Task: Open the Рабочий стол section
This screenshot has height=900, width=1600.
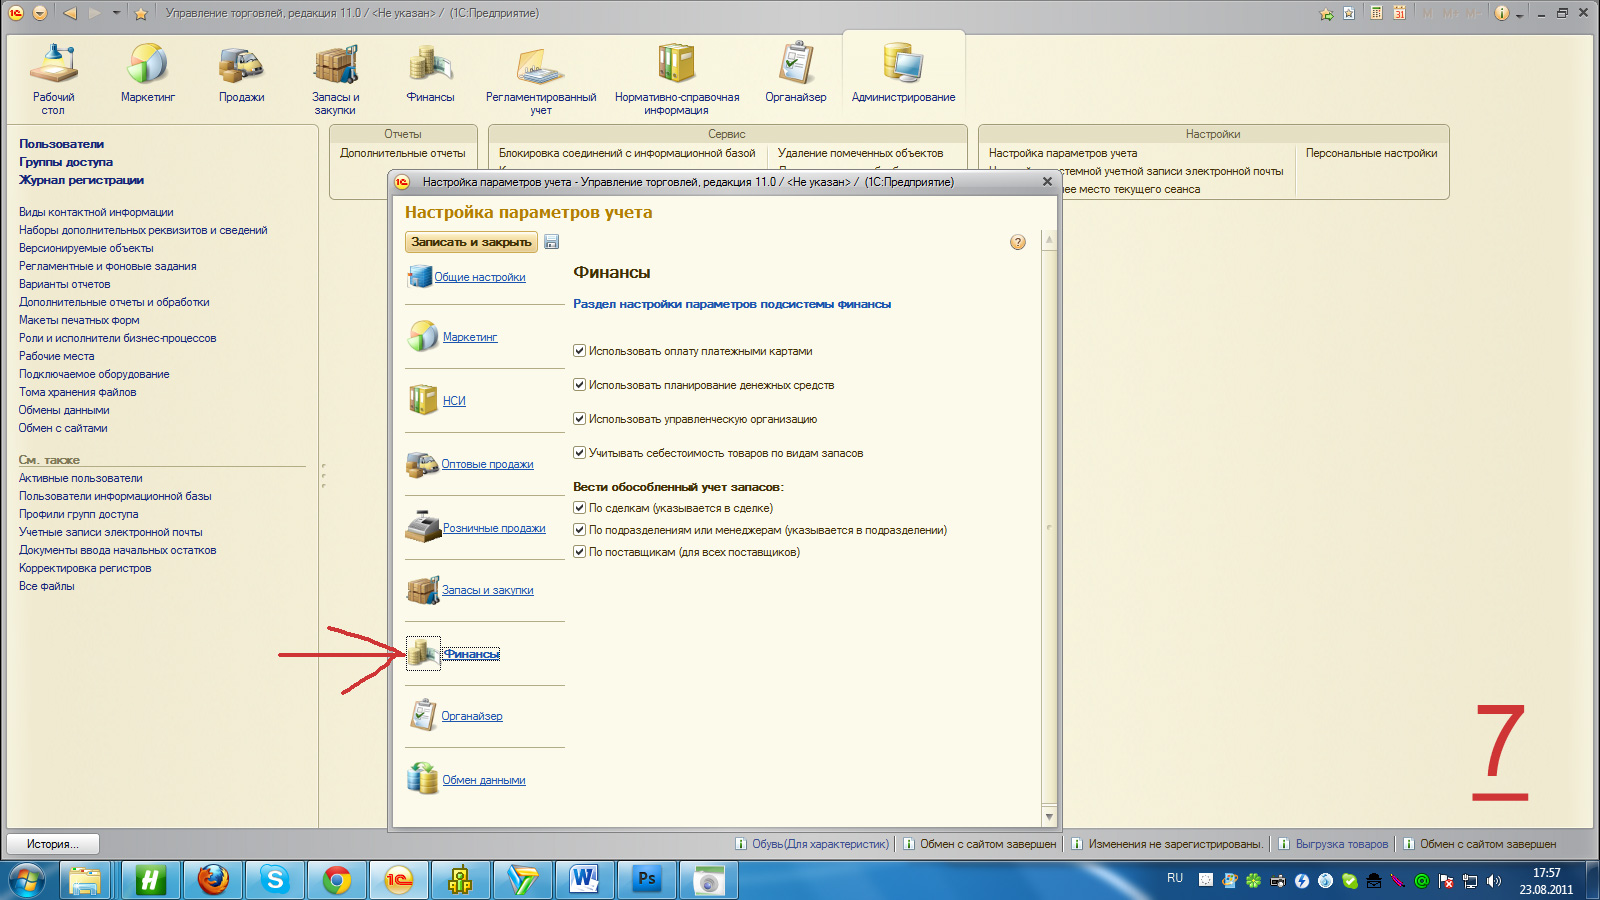Action: pos(54,79)
